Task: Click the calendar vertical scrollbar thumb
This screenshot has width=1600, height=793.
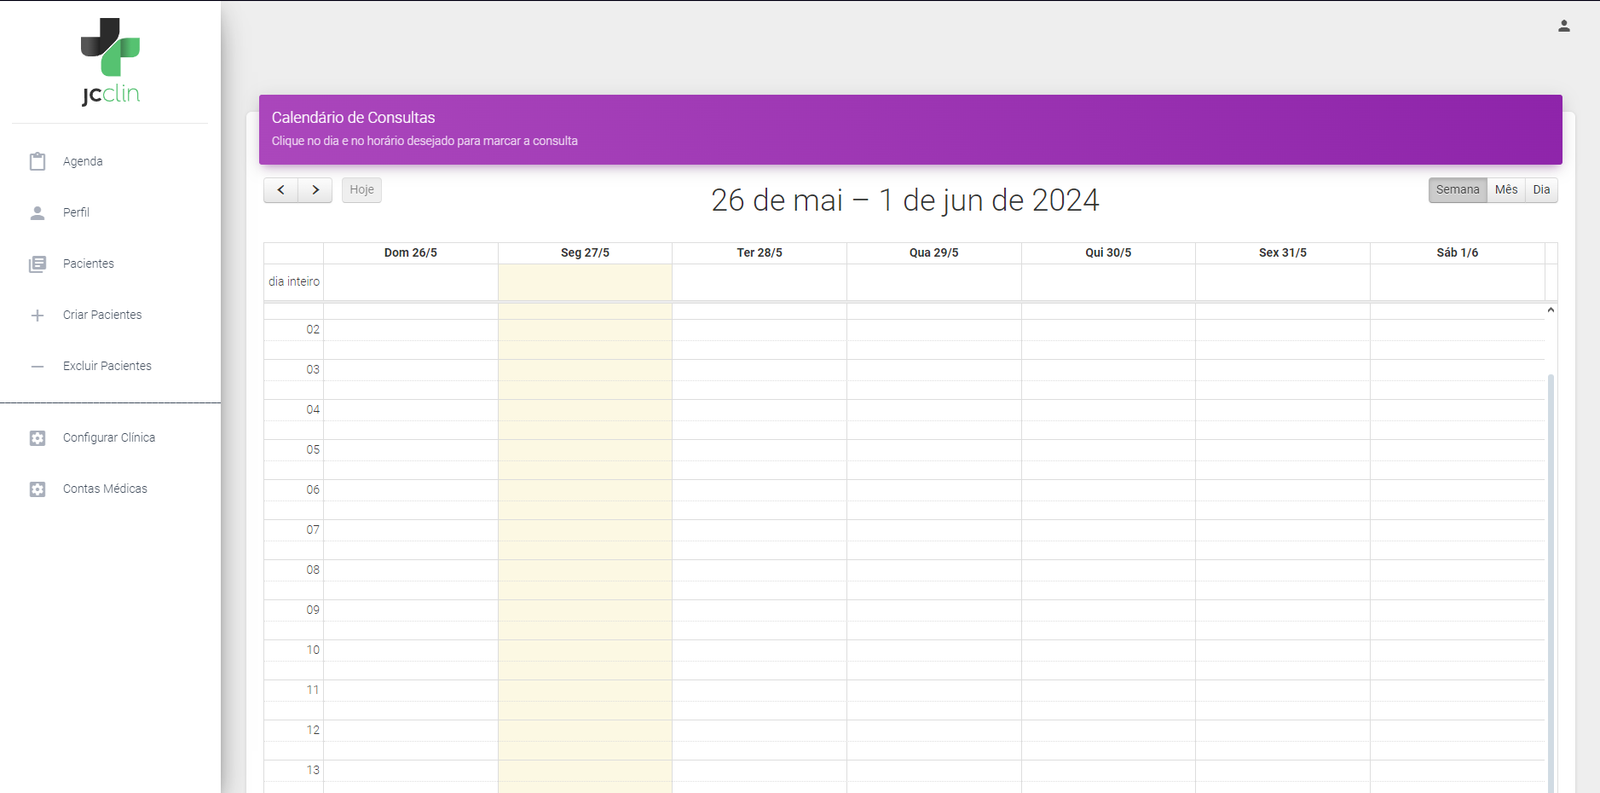Action: click(1551, 583)
